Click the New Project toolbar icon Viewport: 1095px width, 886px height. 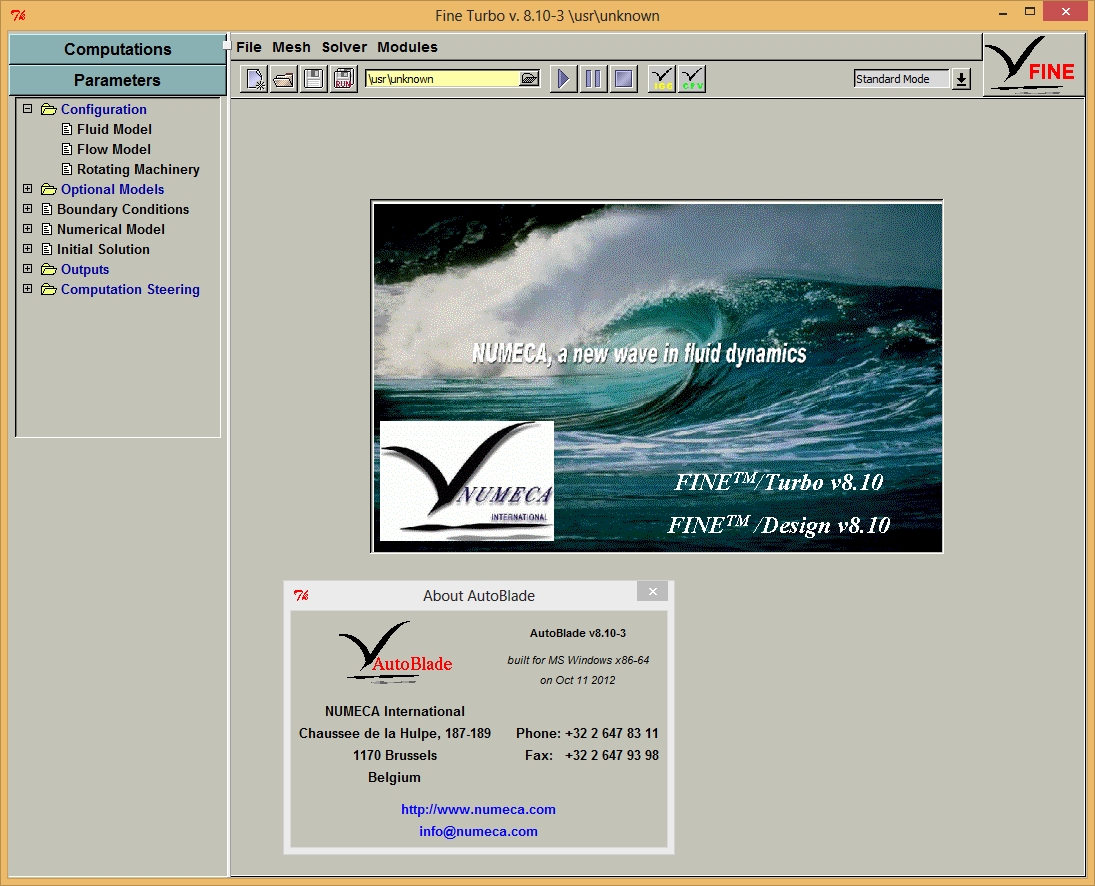256,79
